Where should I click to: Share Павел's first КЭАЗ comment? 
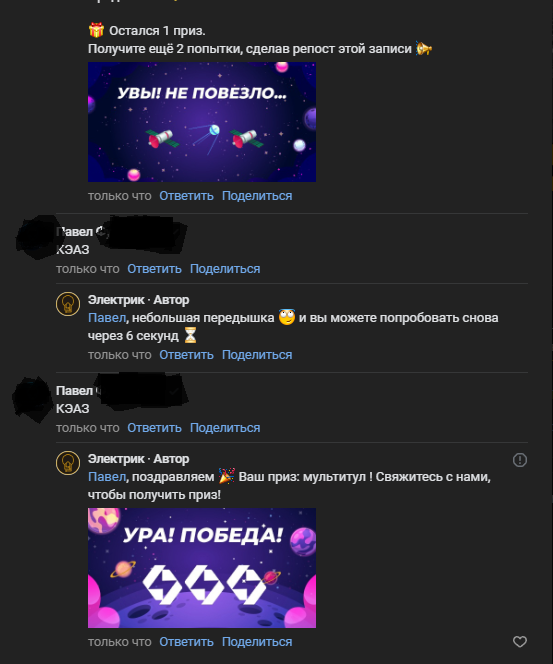(225, 269)
